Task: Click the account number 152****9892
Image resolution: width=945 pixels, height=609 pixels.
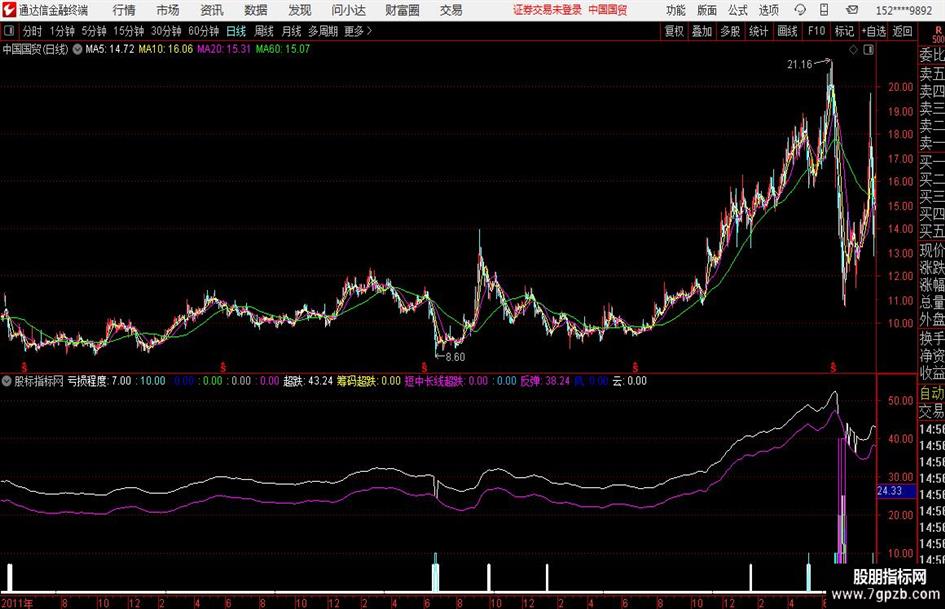Action: coord(903,10)
